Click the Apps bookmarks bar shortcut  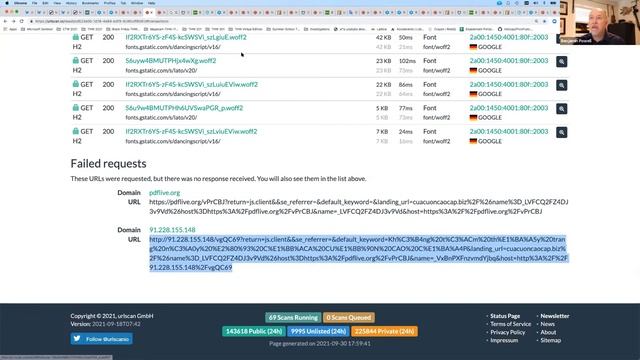point(11,29)
